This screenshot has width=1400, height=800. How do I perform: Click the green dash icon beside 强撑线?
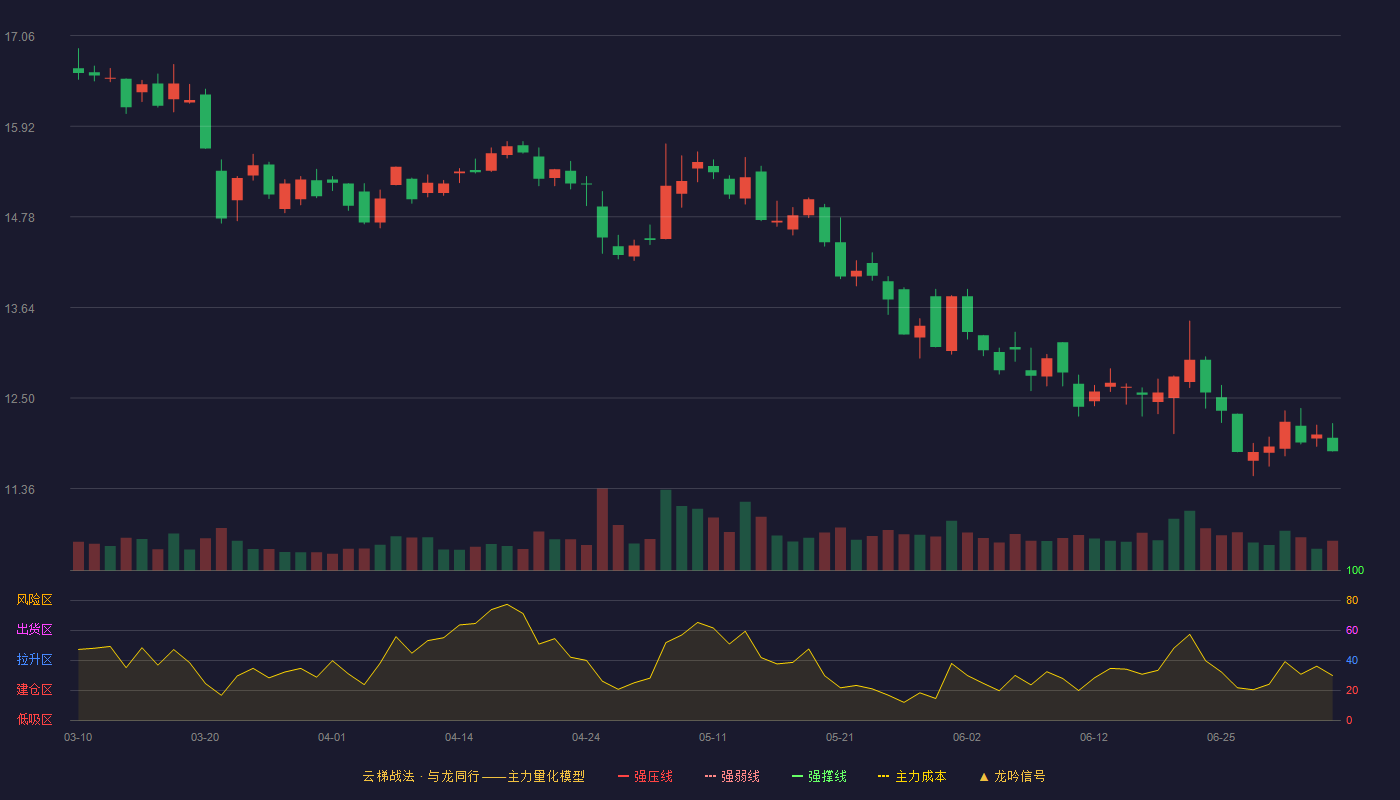click(x=798, y=776)
